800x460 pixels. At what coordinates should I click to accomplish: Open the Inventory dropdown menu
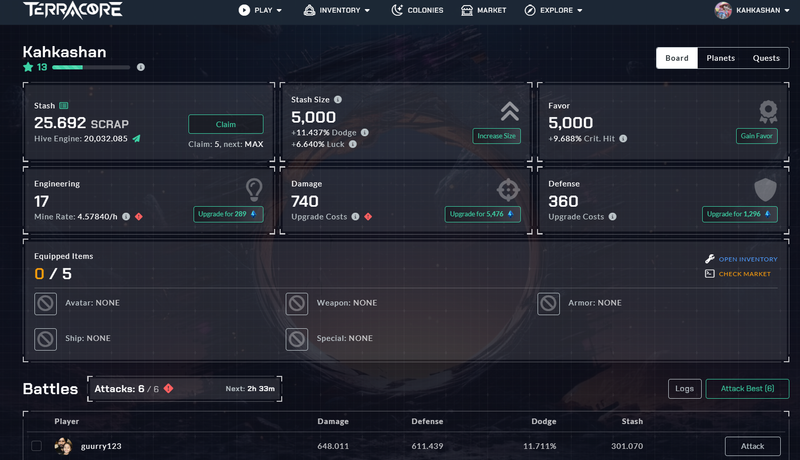click(x=337, y=10)
